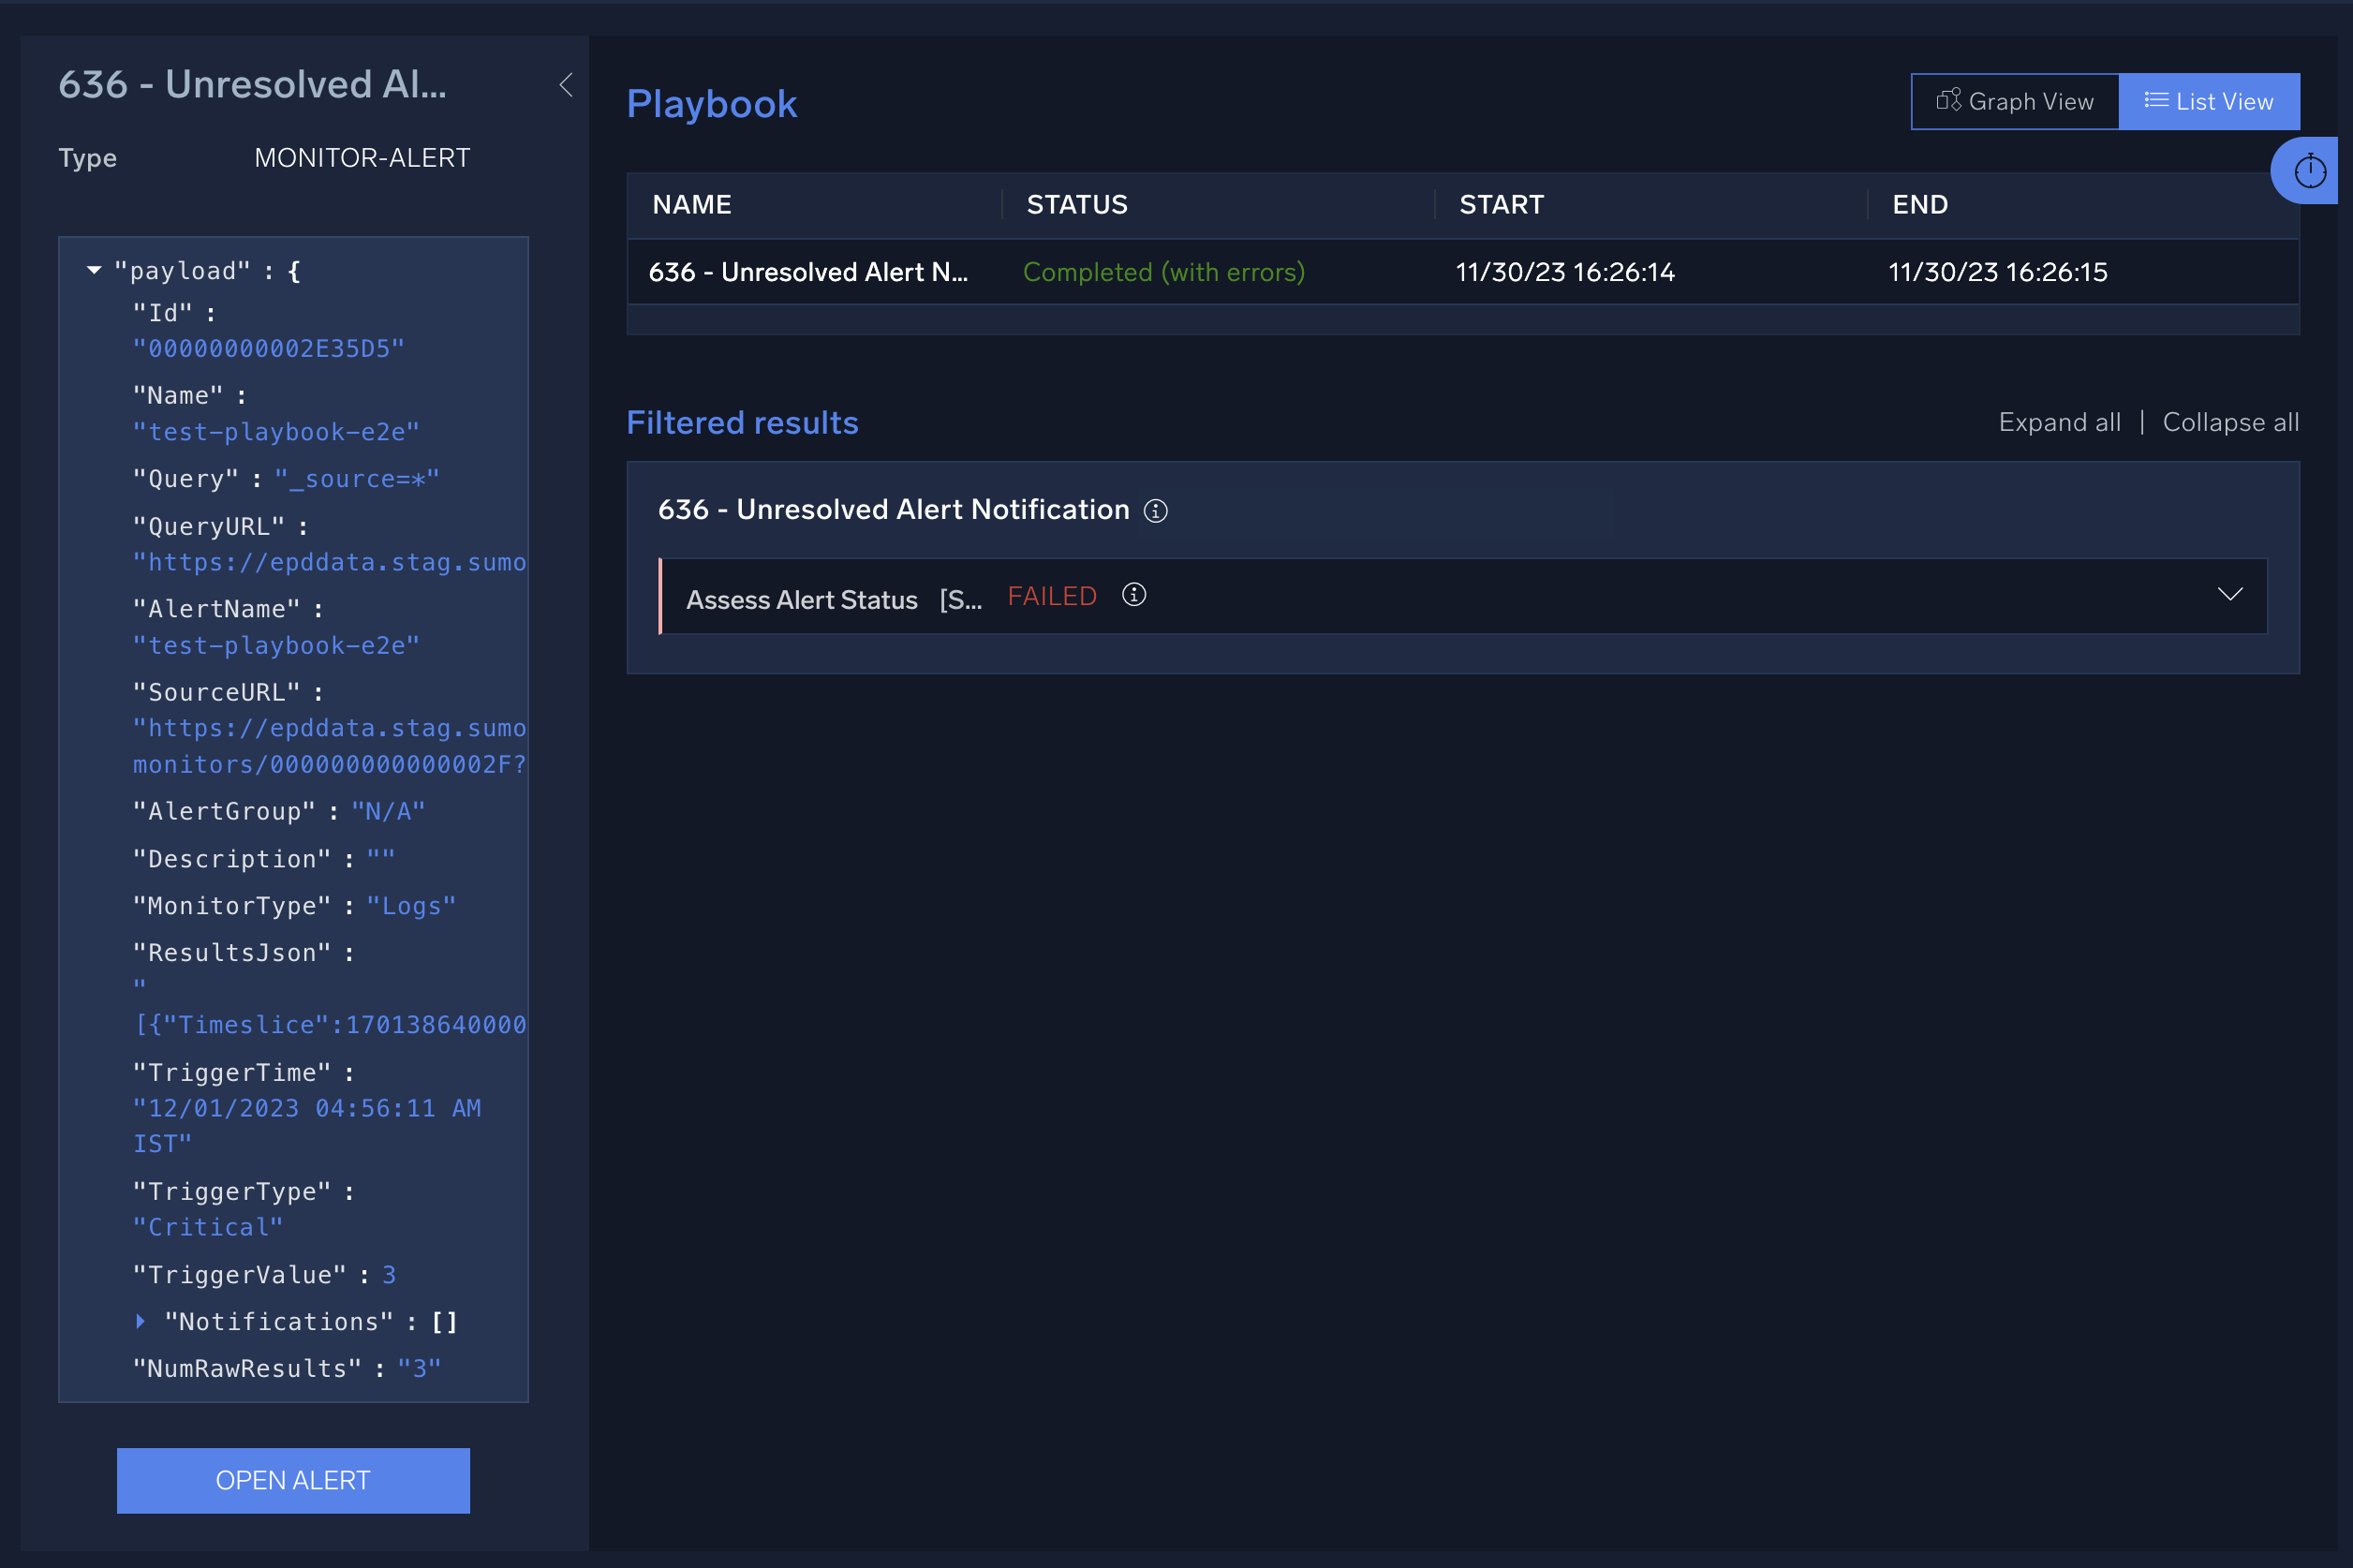Expand the Assess Alert Status details chevron
Screen dimensions: 2353x1568
coord(2231,594)
